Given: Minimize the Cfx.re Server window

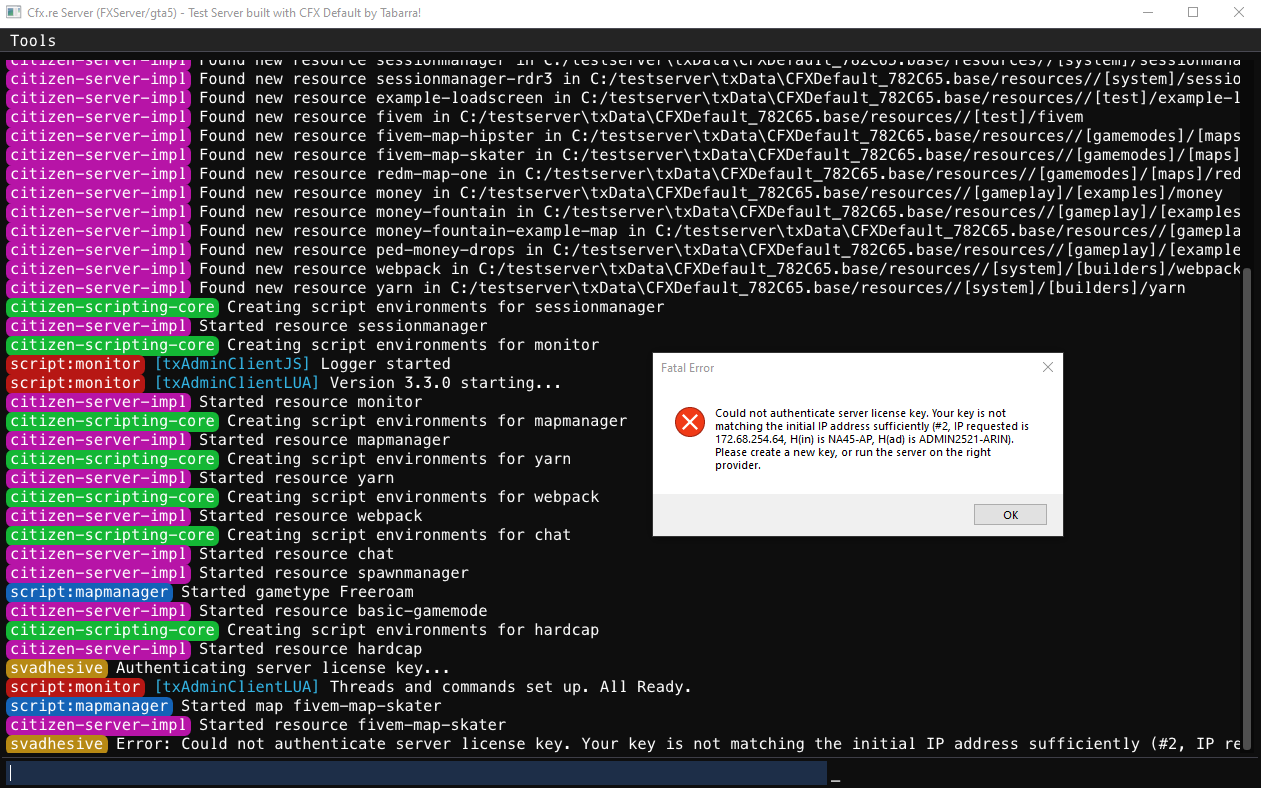Looking at the screenshot, I should [x=1146, y=13].
